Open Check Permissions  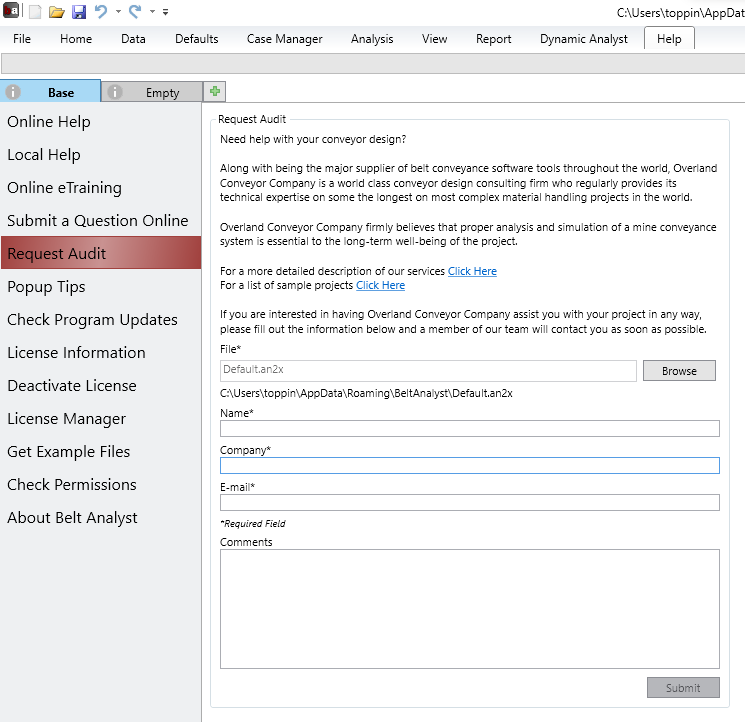click(101, 484)
